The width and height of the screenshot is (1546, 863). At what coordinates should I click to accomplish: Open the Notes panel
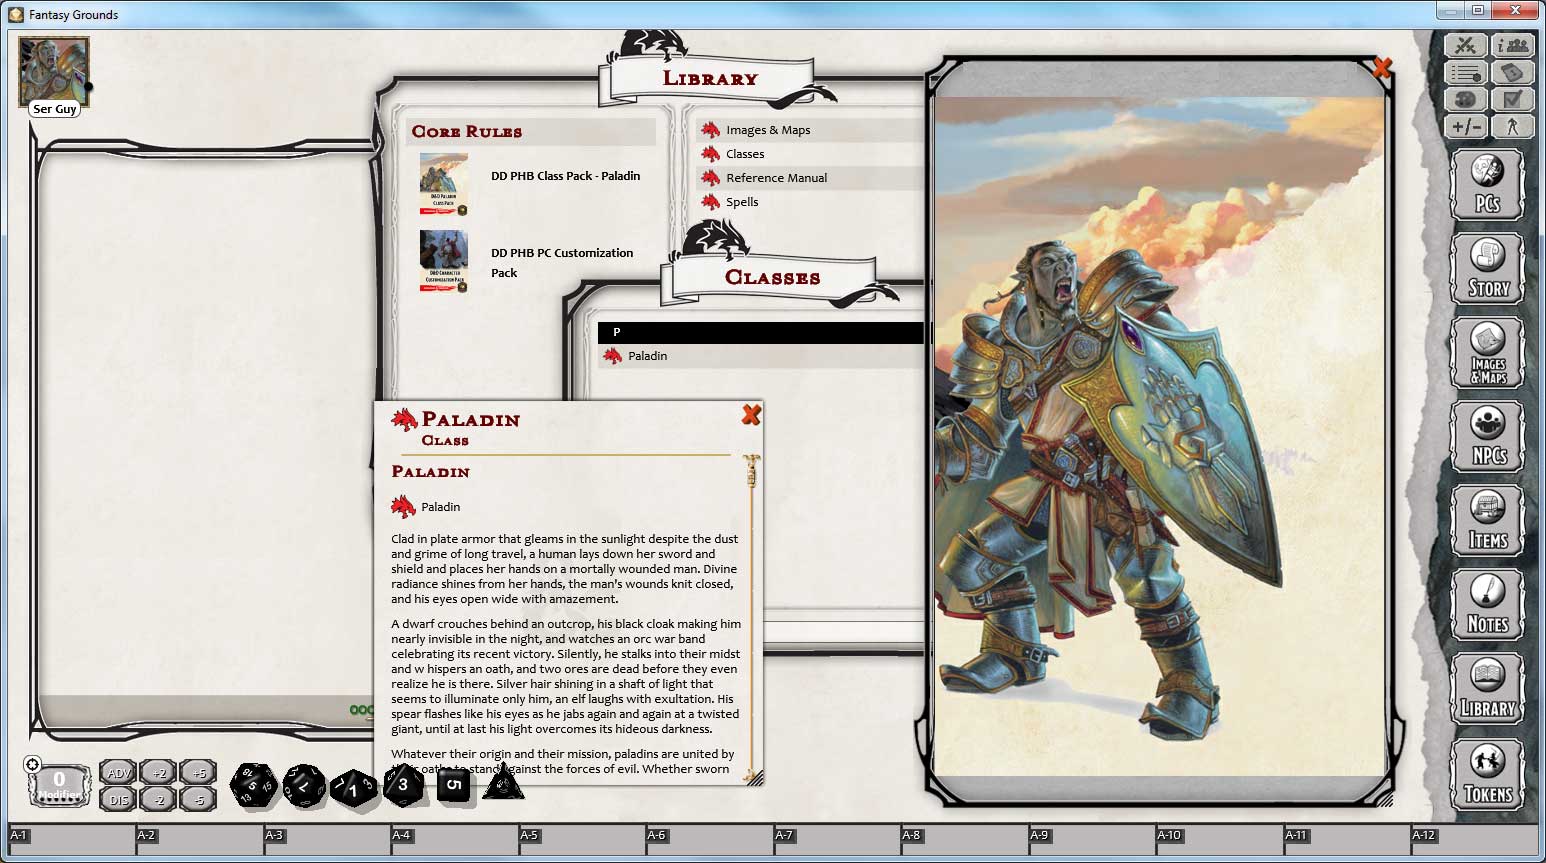click(1489, 604)
